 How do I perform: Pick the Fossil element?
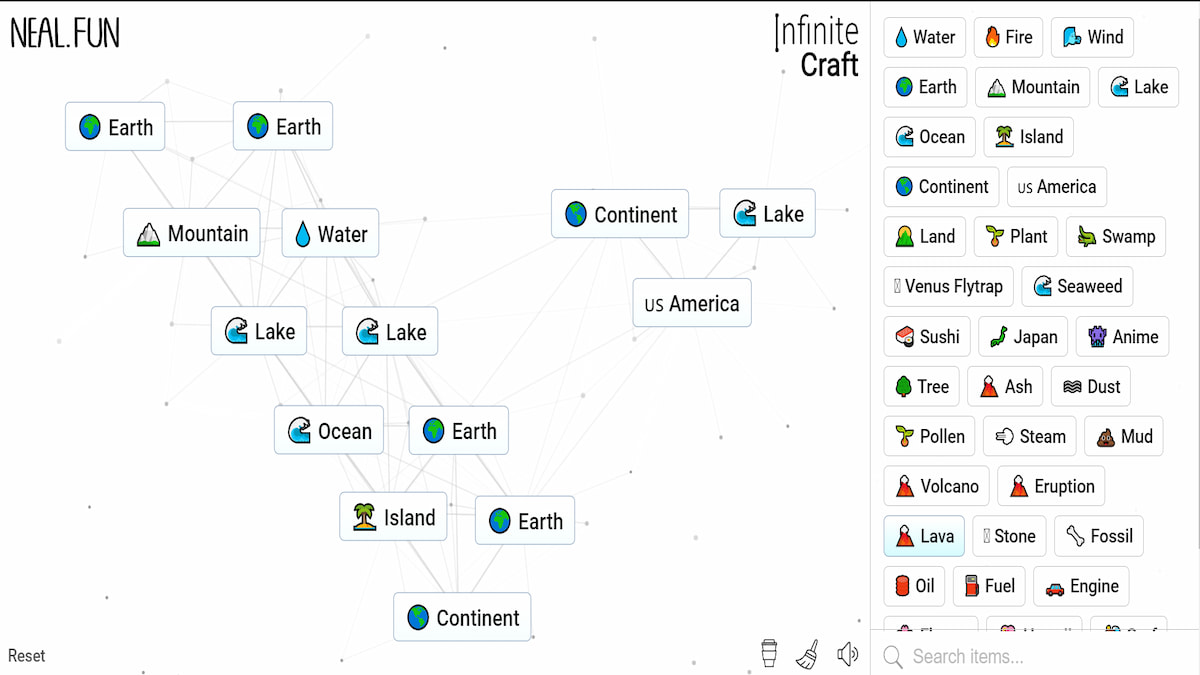[x=1098, y=536]
